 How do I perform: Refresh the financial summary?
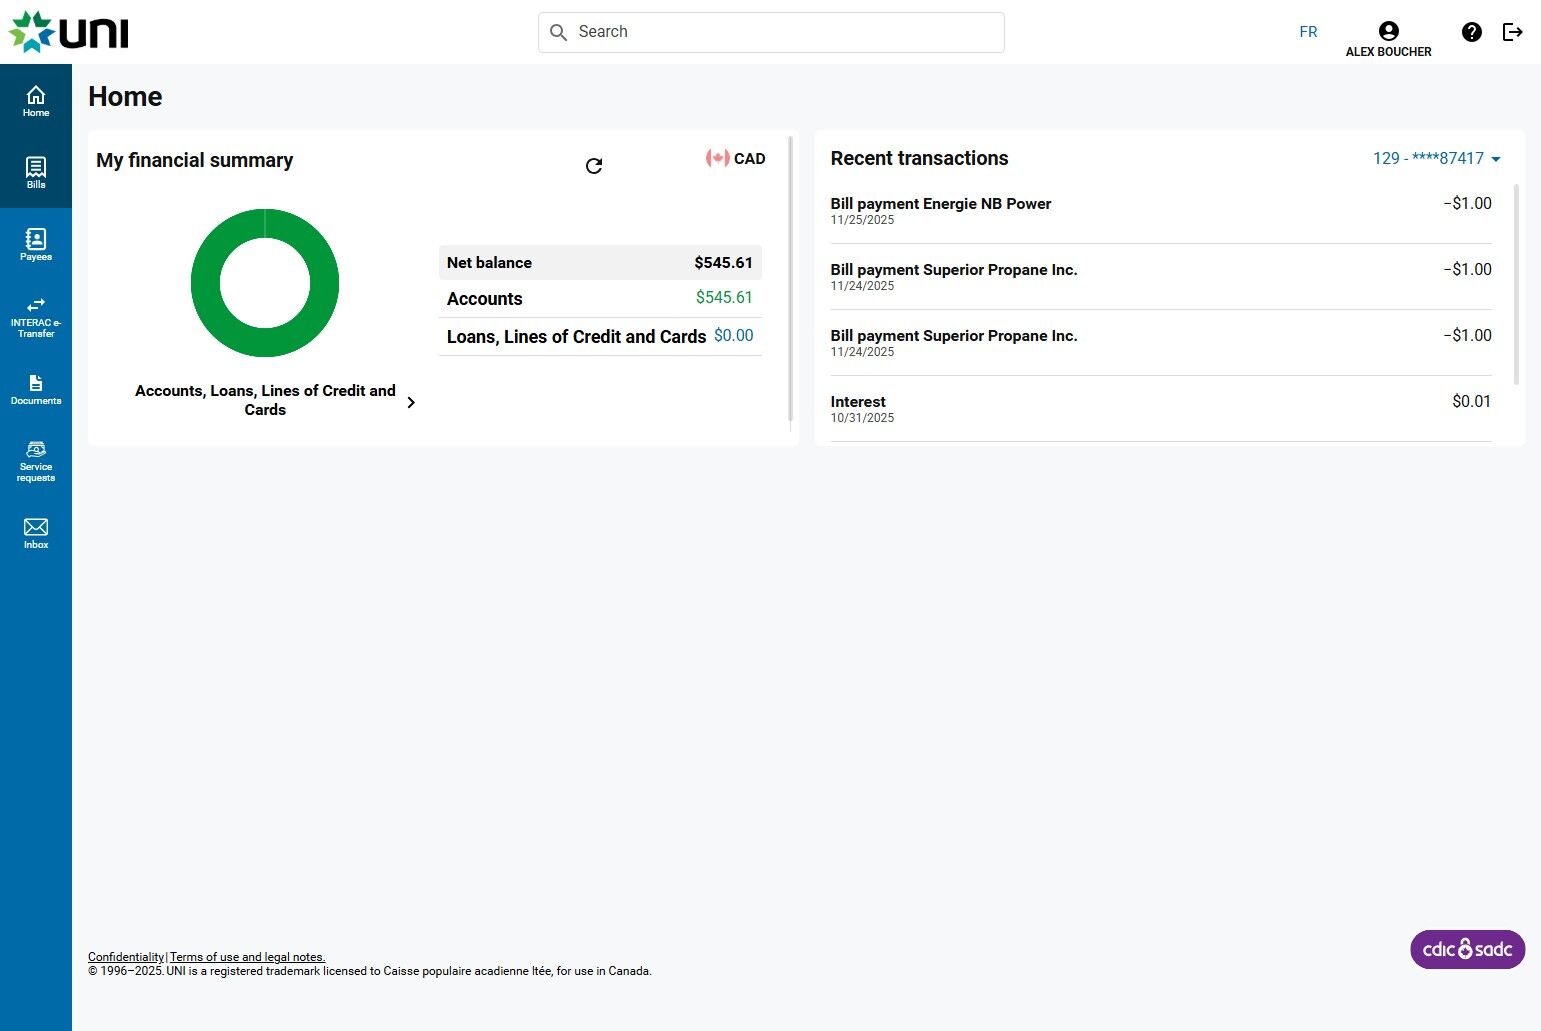[x=594, y=166]
